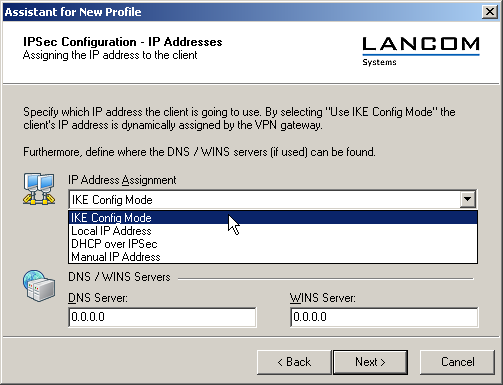Click the networked computers icon
This screenshot has height=385, width=503.
coord(39,189)
